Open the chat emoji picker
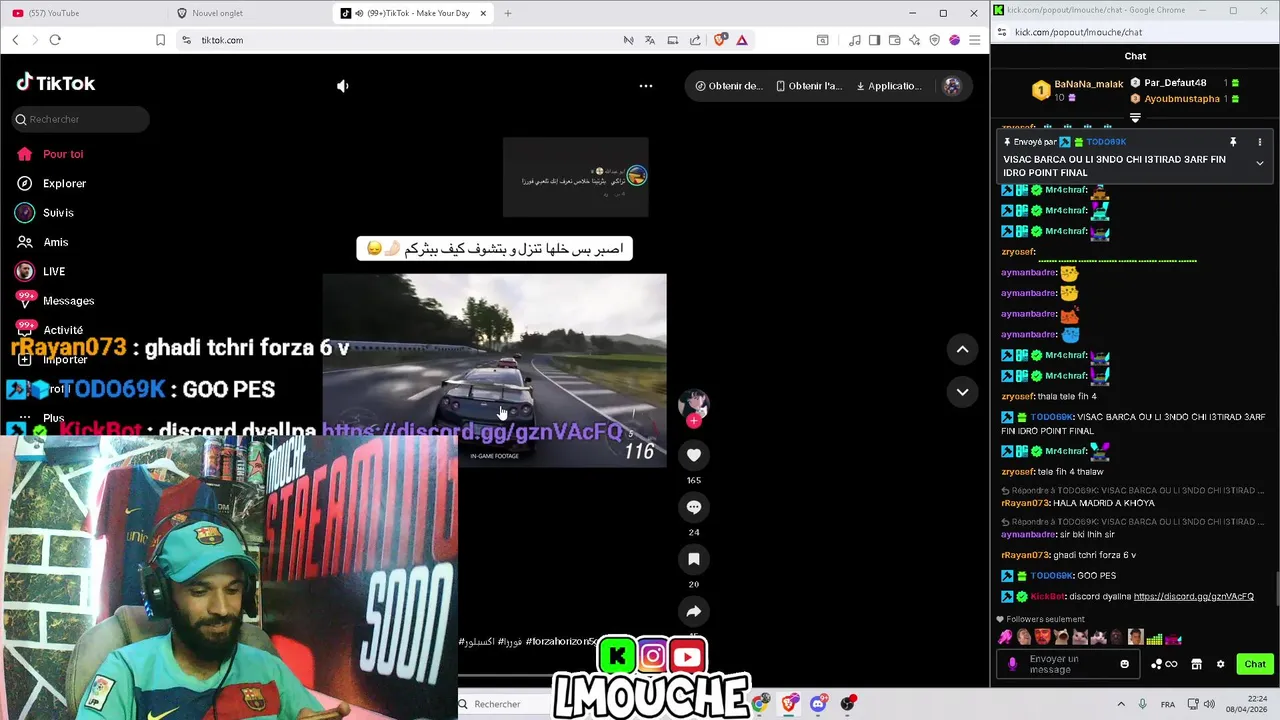 tap(1124, 664)
